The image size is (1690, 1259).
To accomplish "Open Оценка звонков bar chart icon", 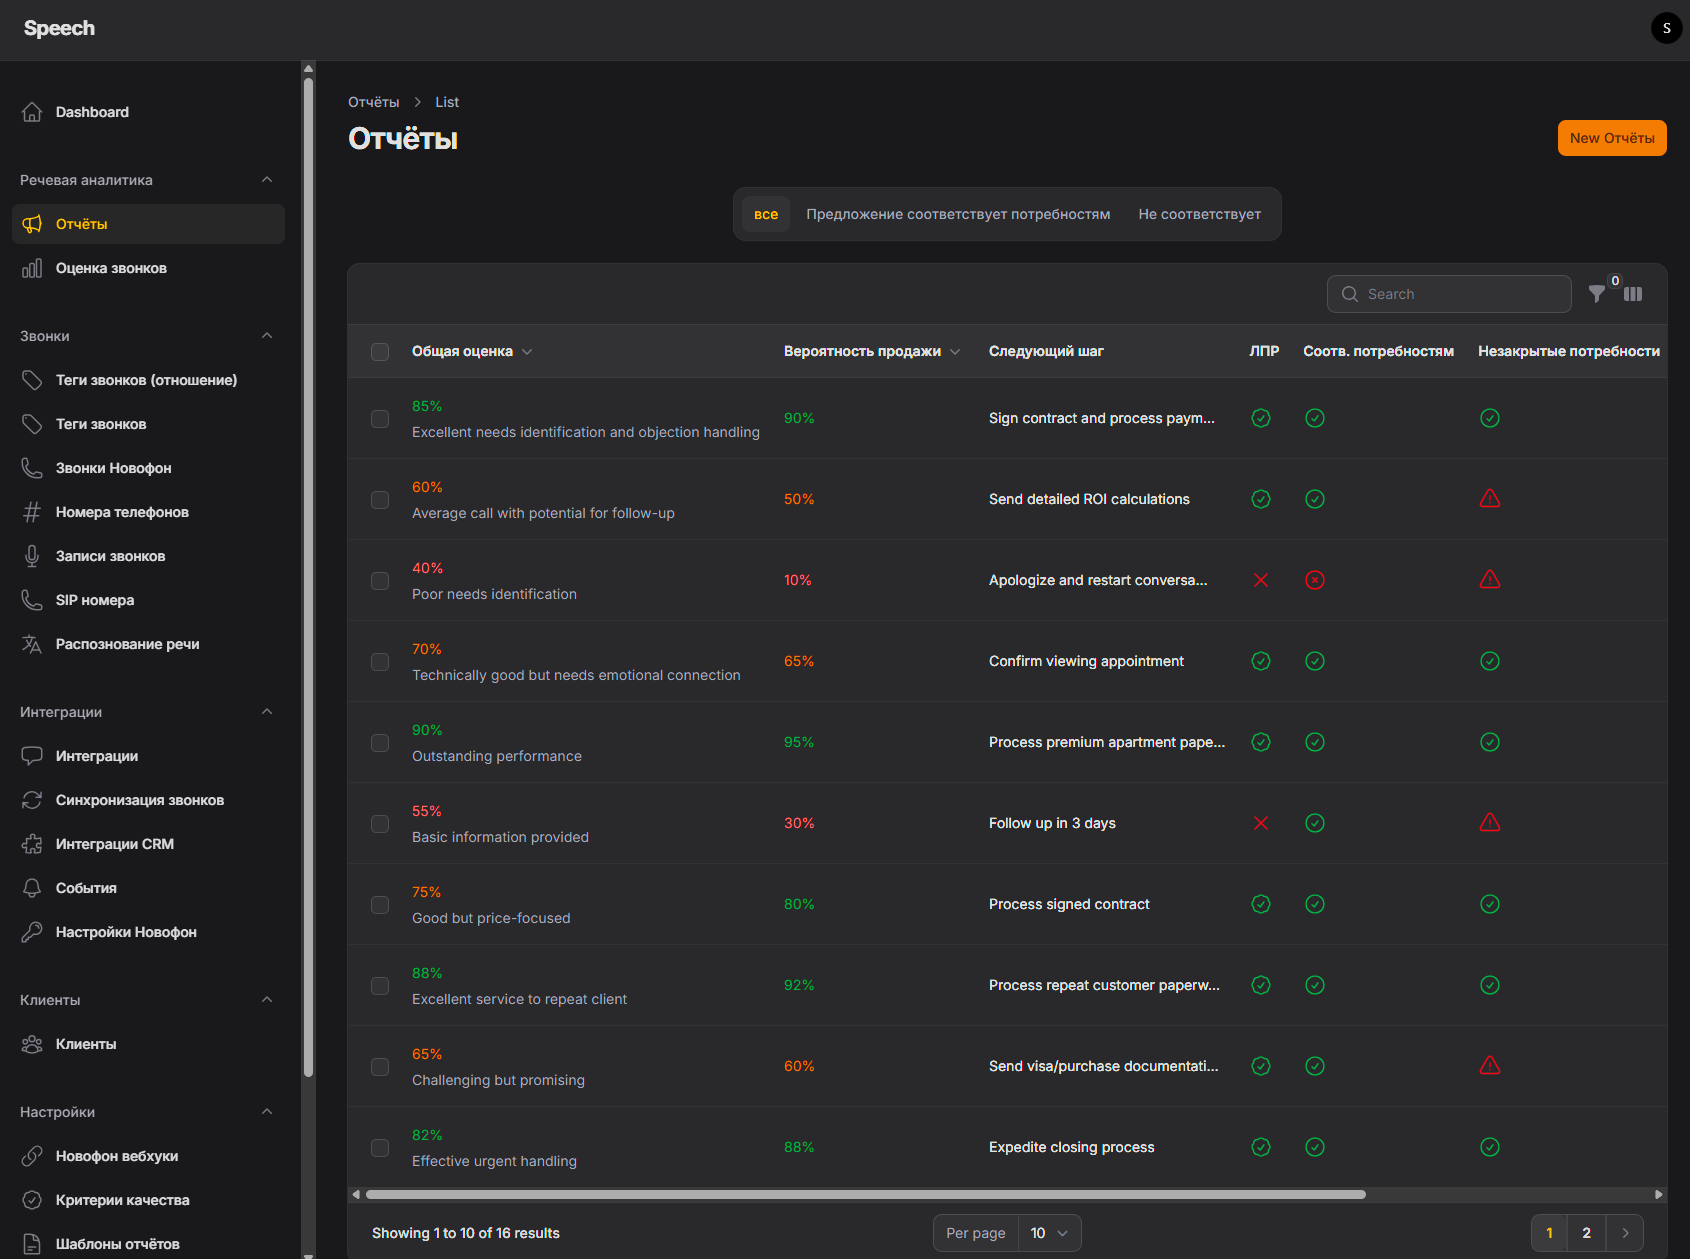I will (x=32, y=268).
